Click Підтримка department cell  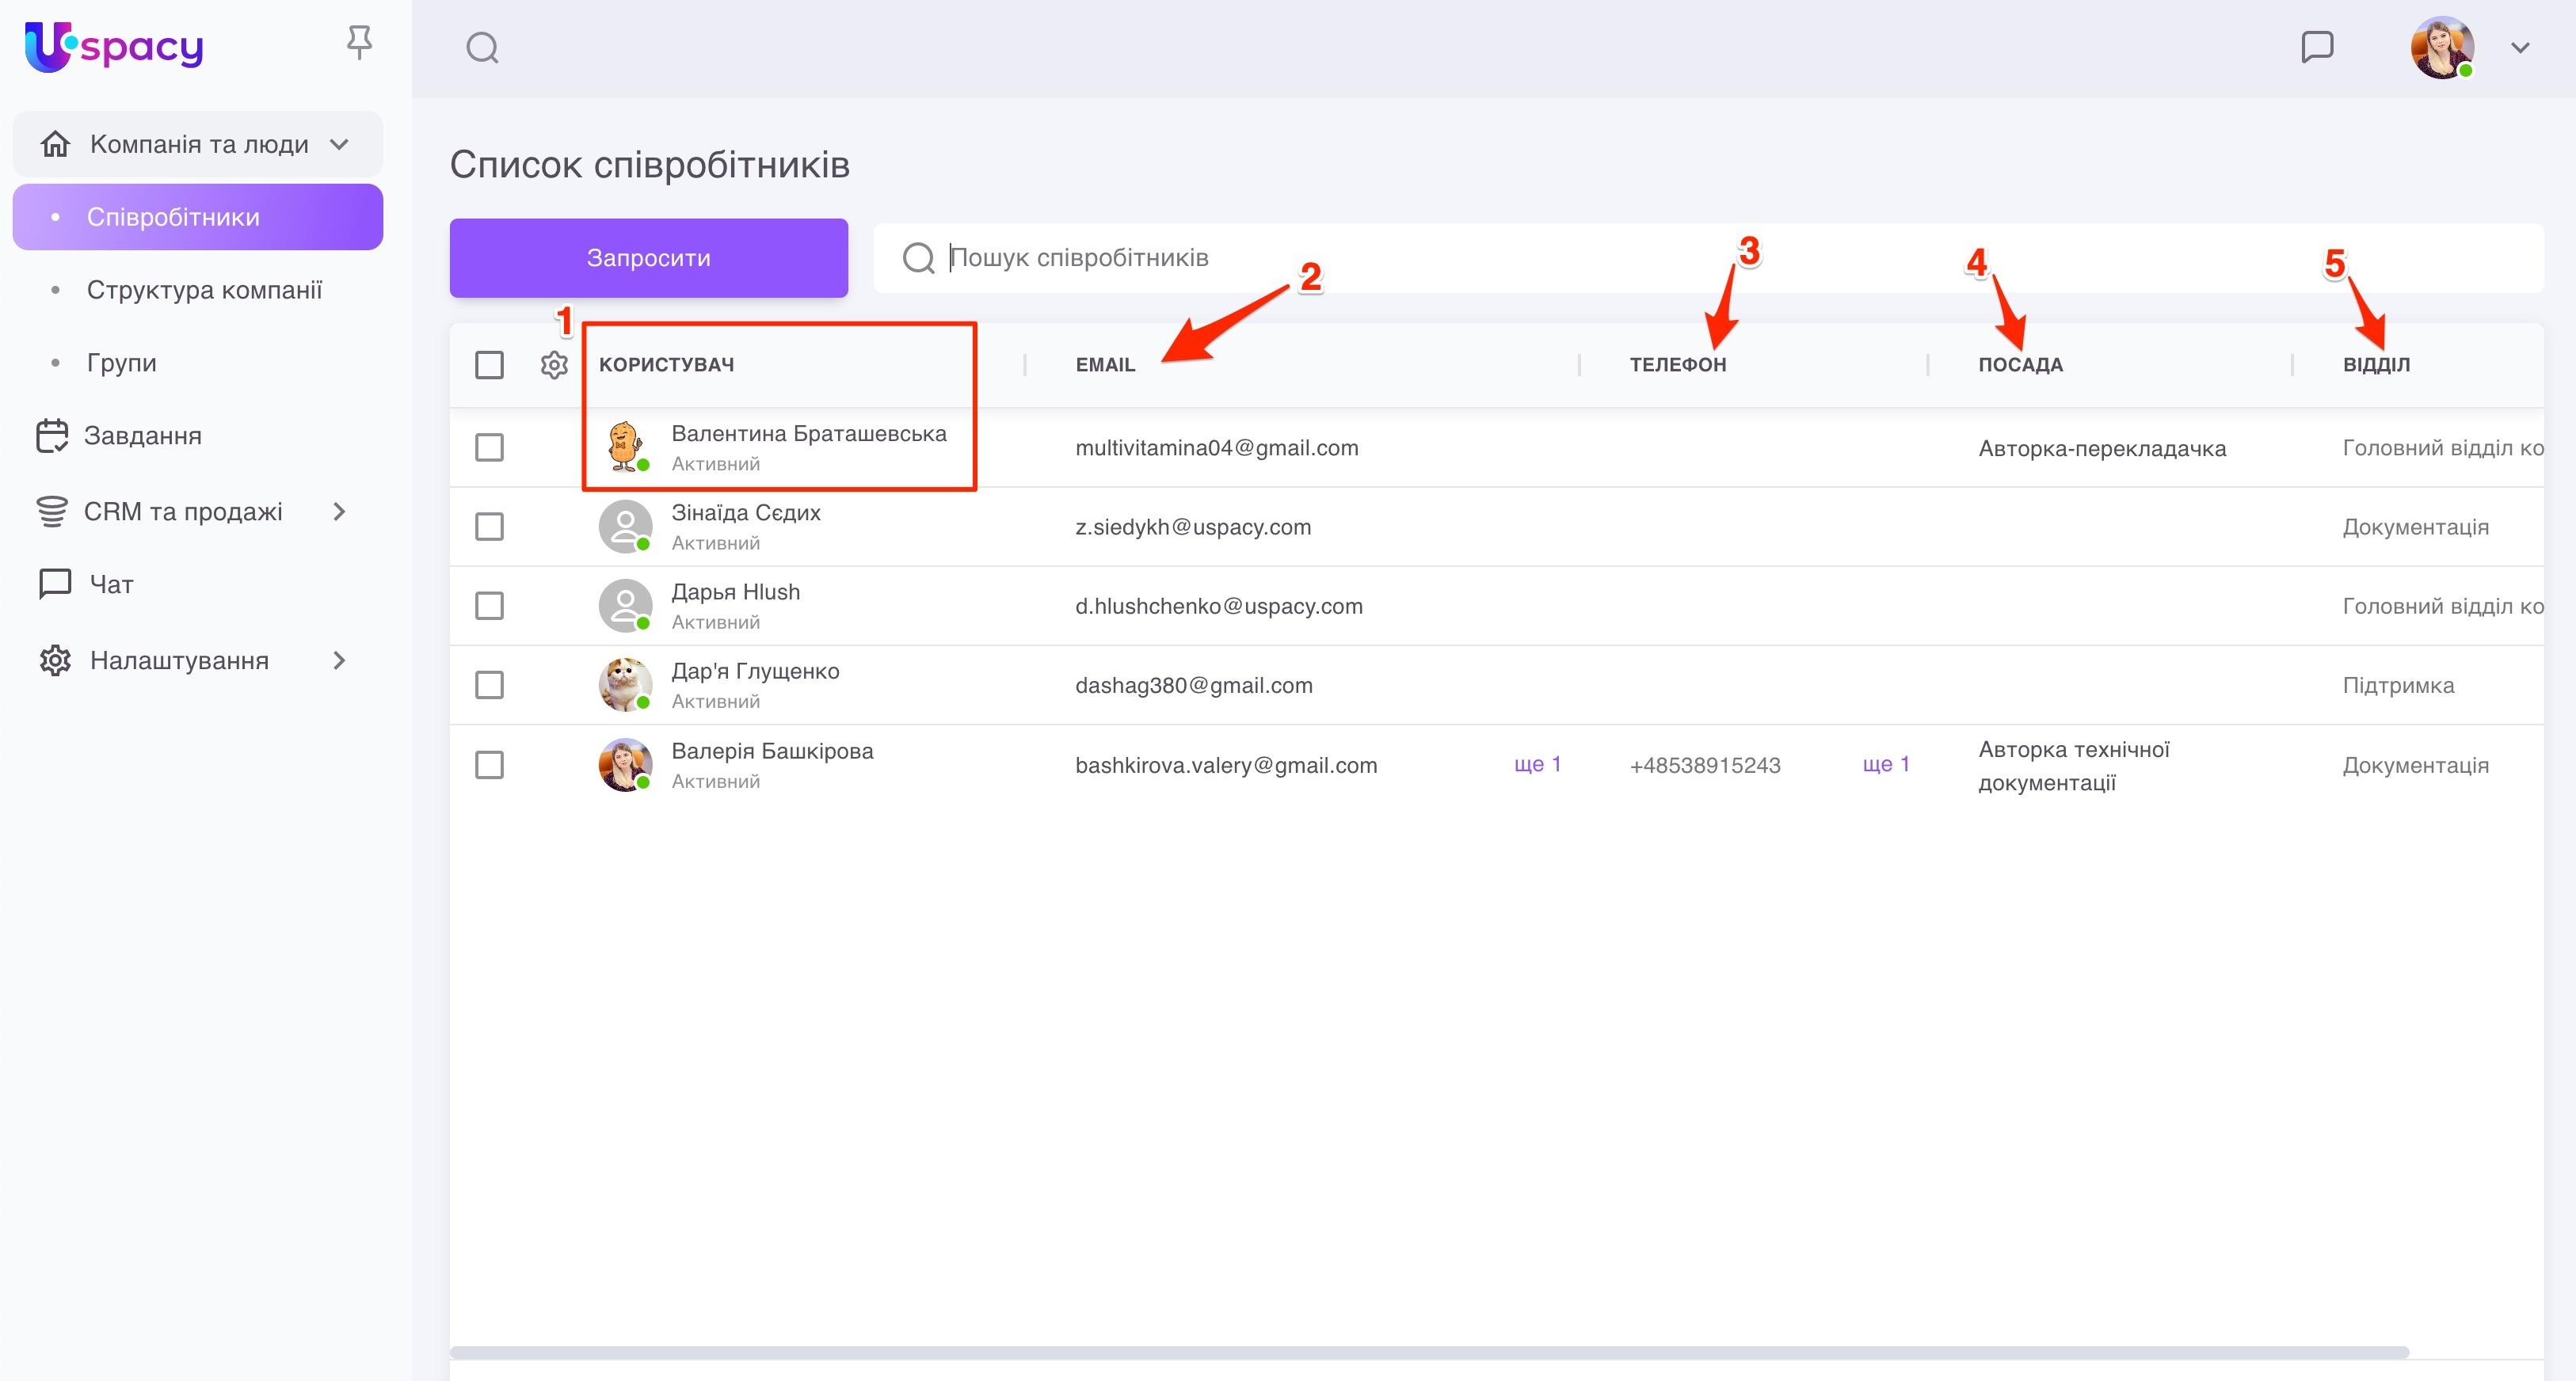2398,685
